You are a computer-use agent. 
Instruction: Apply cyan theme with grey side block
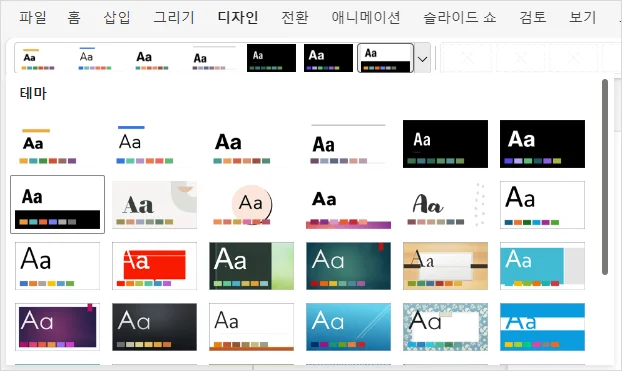(x=542, y=266)
